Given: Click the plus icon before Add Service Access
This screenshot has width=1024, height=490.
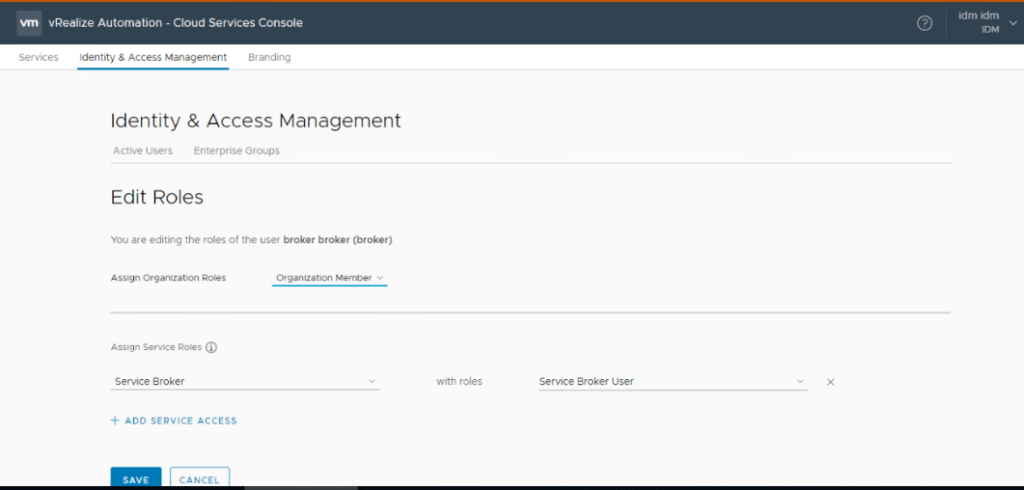Looking at the screenshot, I should point(115,421).
